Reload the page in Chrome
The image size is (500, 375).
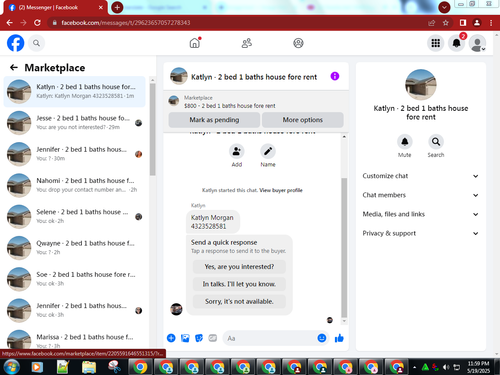pos(37,23)
